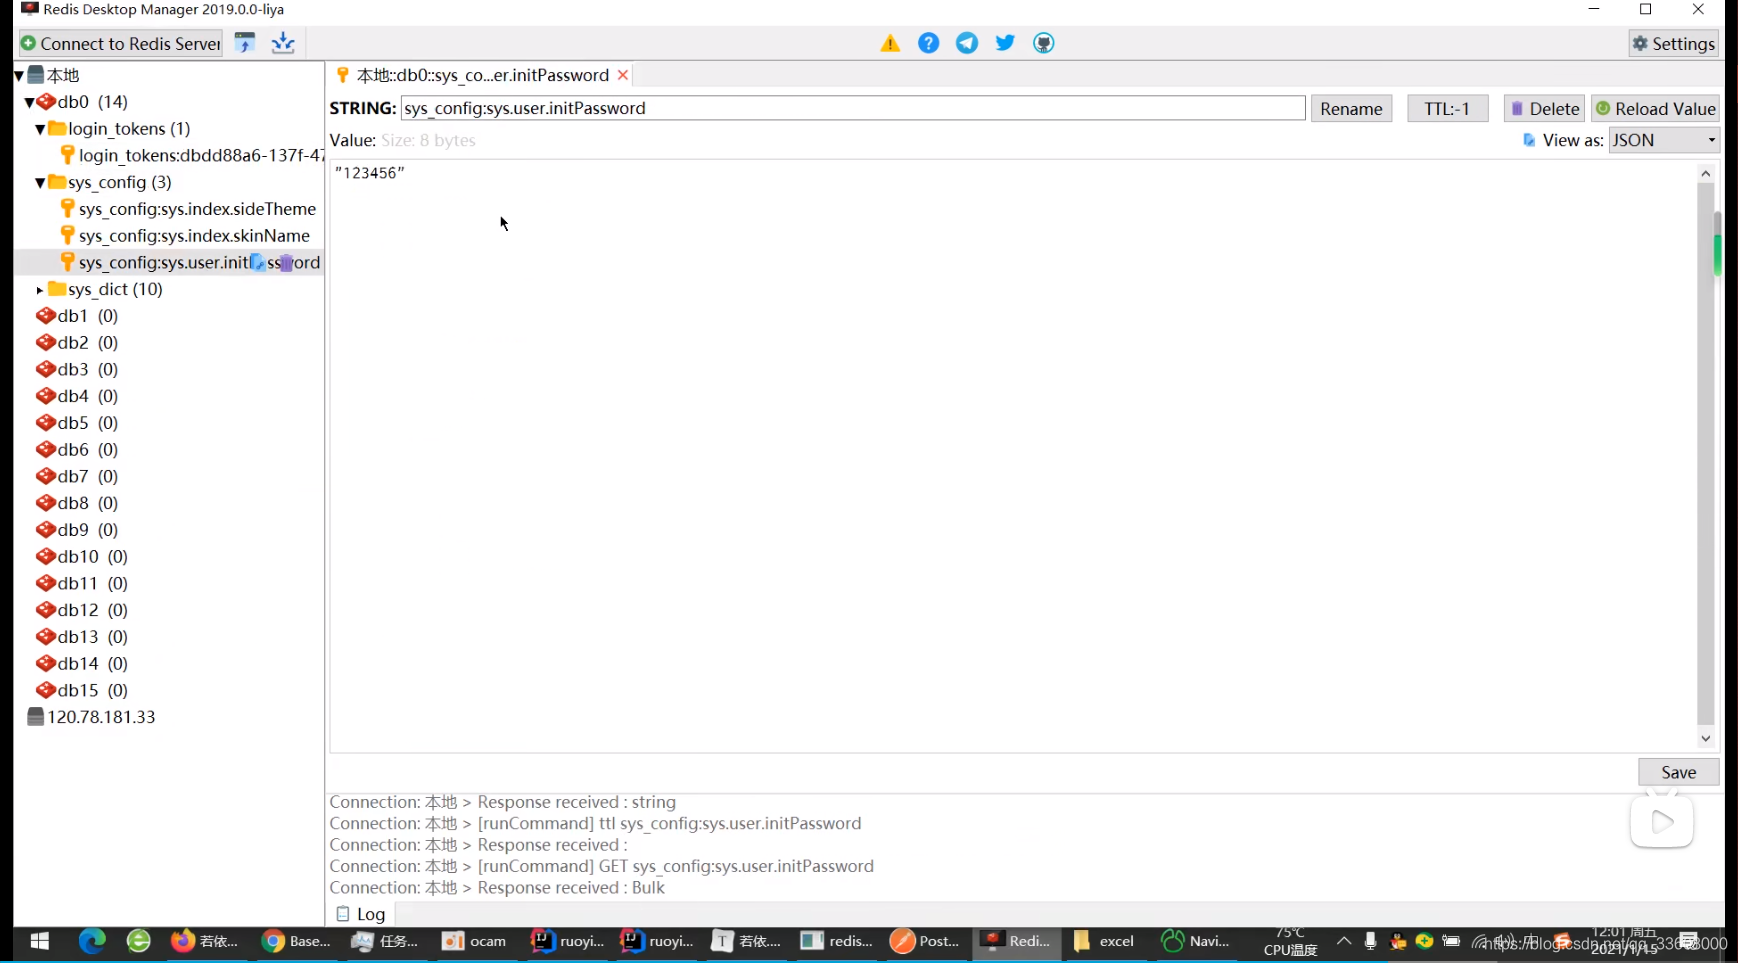Open the Firefox taskbar item
1738x963 pixels.
point(205,941)
